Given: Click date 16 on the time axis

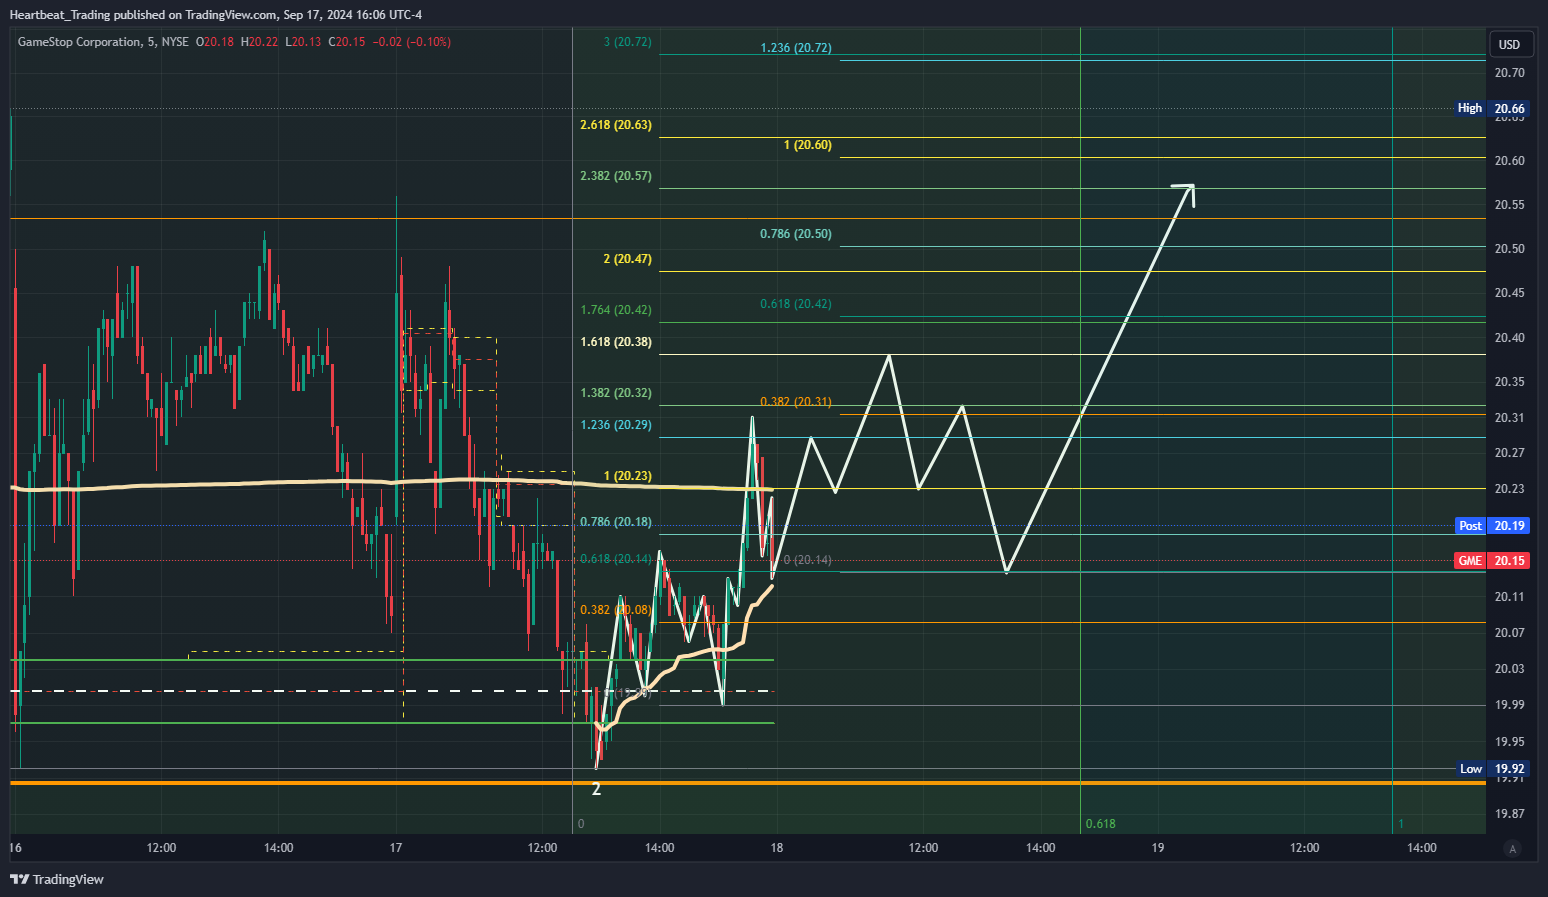Looking at the screenshot, I should pyautogui.click(x=15, y=848).
